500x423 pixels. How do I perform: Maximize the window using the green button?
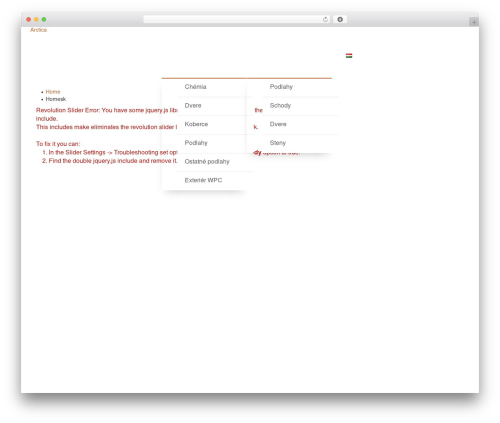point(44,19)
